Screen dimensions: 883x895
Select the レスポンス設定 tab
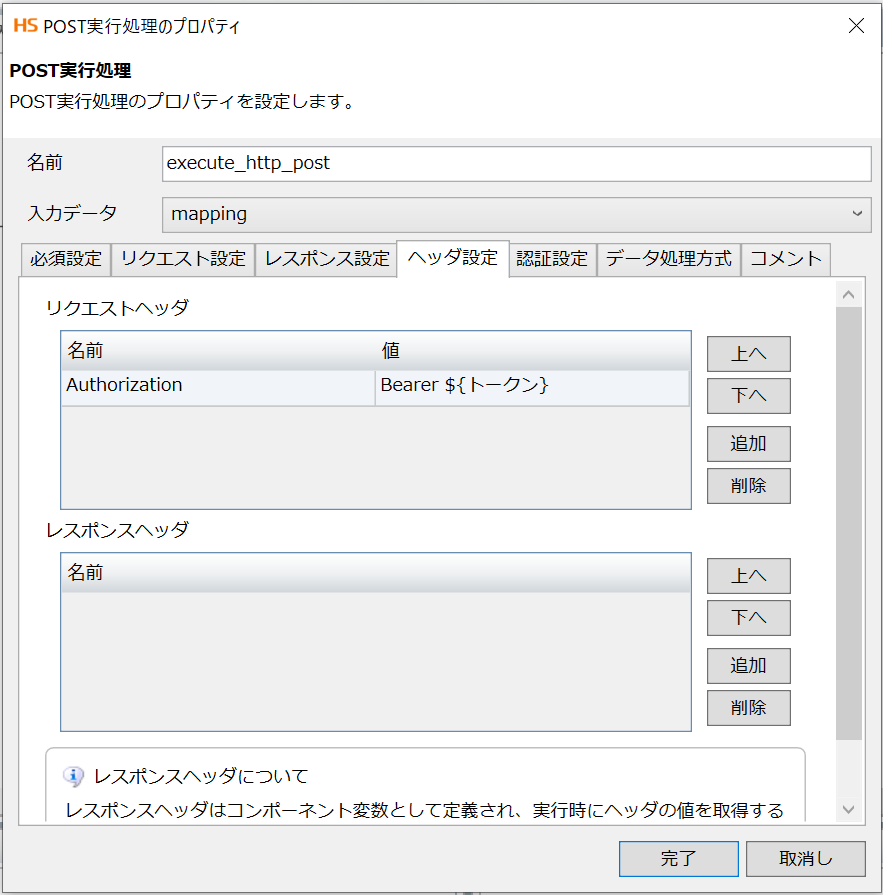pos(327,259)
